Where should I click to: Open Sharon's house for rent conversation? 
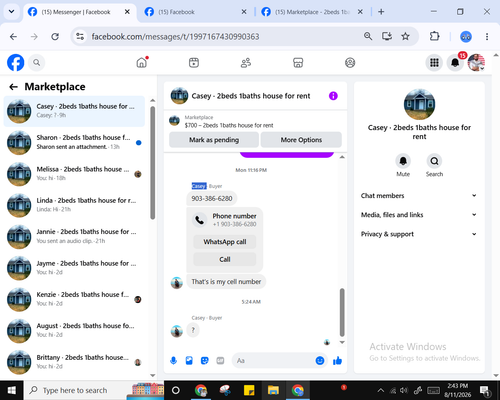coord(74,142)
